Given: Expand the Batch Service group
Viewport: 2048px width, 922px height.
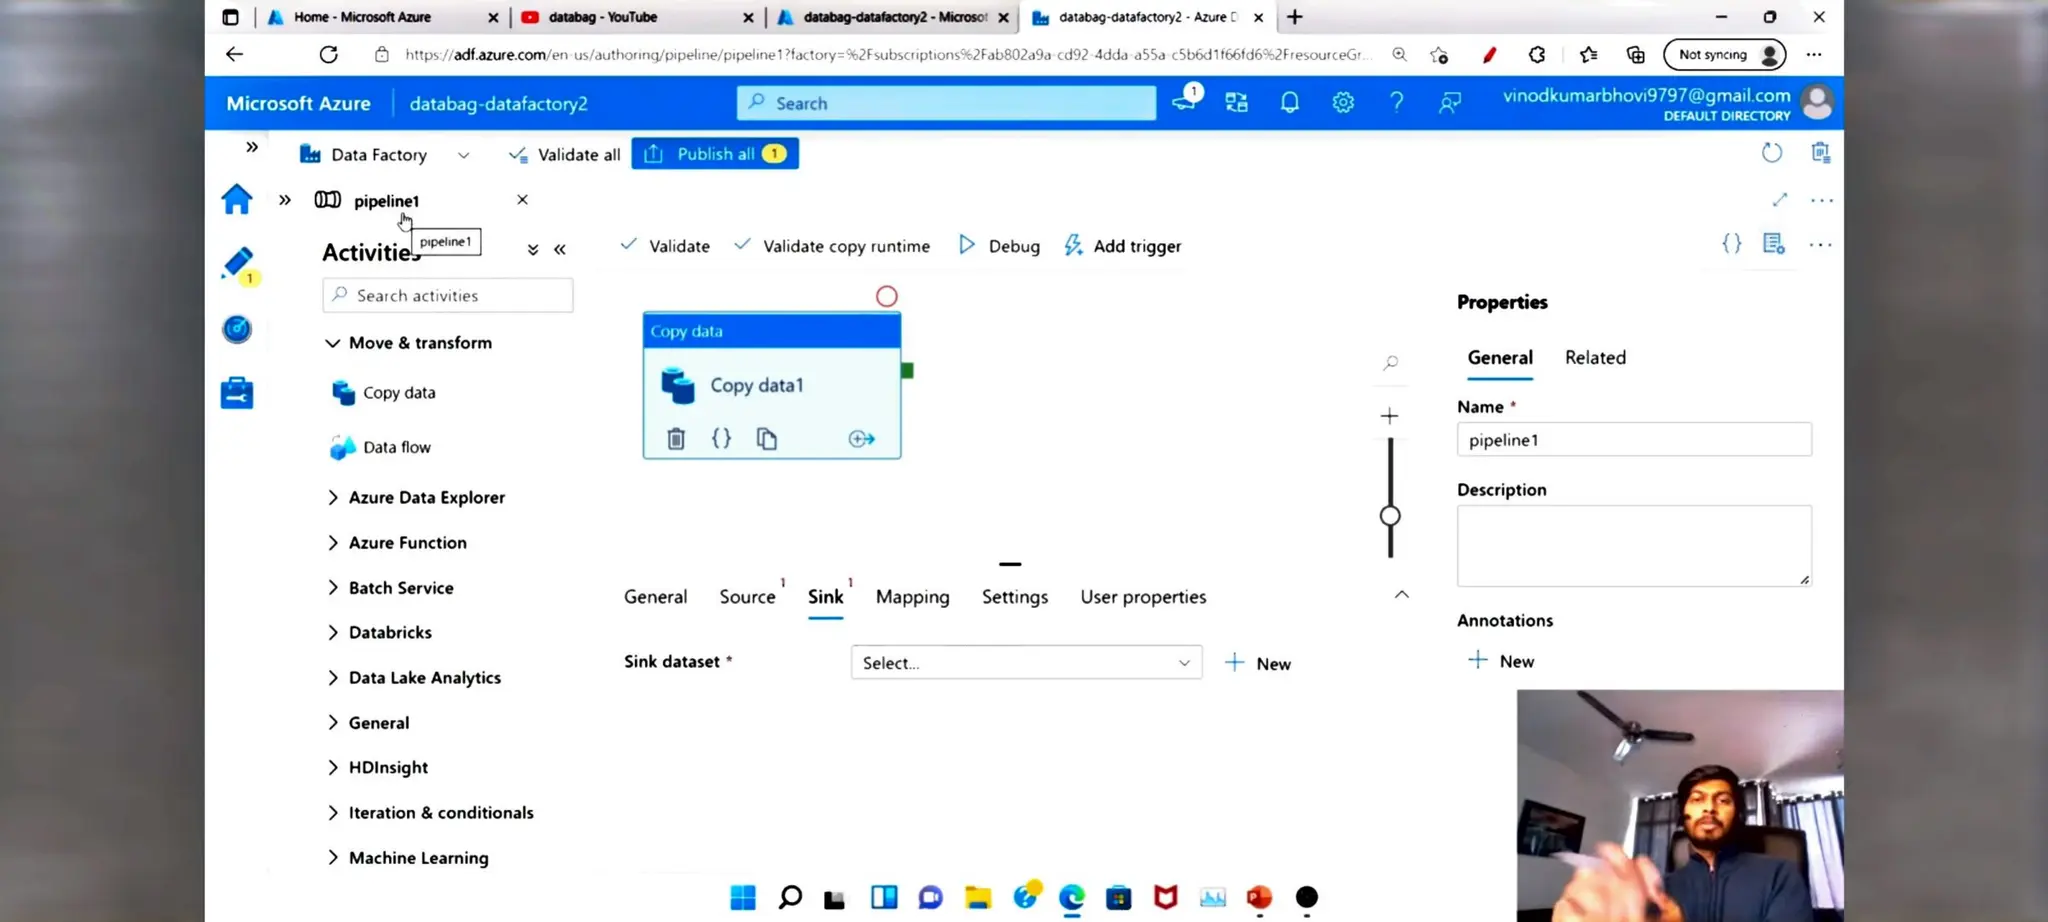Looking at the screenshot, I should click(x=390, y=587).
